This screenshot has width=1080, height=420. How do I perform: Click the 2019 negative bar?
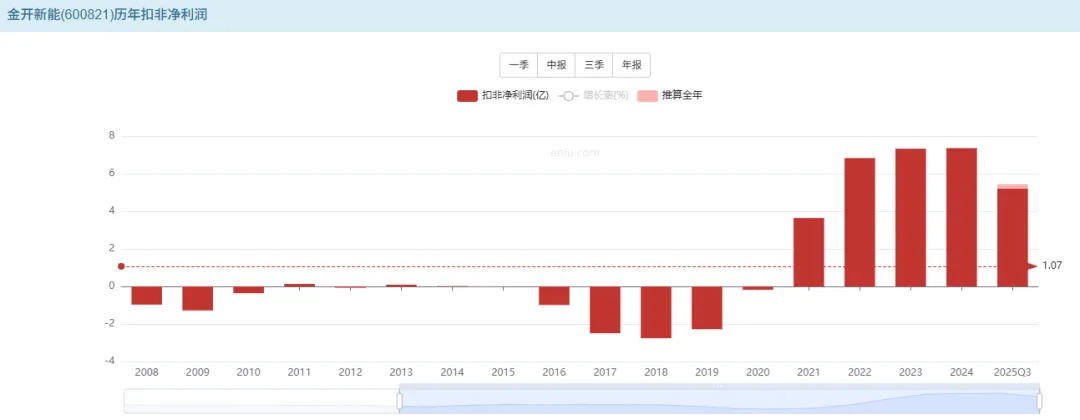pos(707,308)
